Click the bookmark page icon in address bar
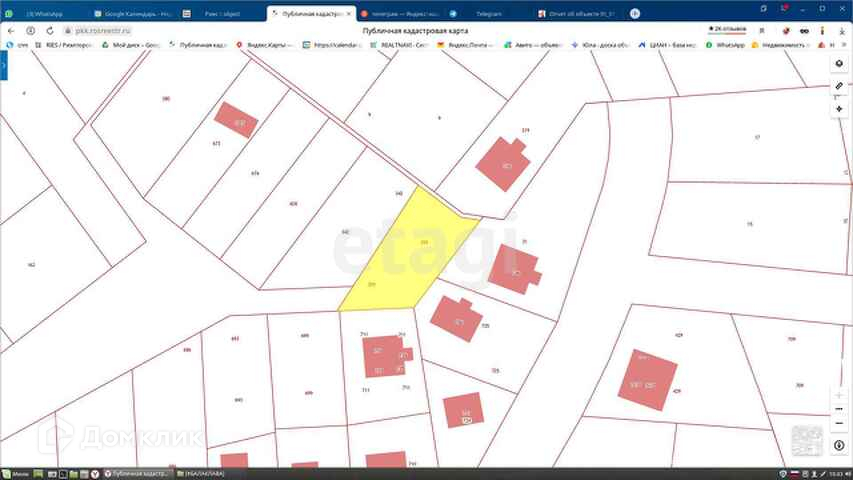This screenshot has width=853, height=480. pyautogui.click(x=762, y=31)
